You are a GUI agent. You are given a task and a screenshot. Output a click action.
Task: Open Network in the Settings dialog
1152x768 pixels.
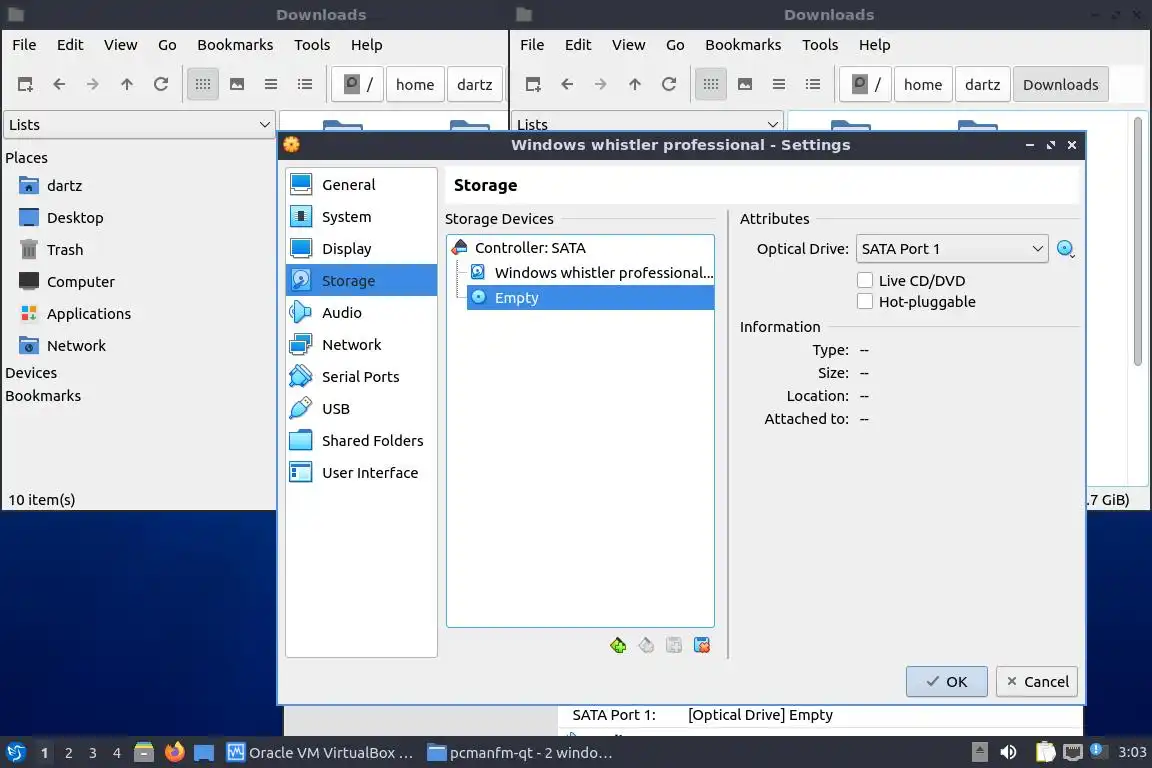point(361,345)
